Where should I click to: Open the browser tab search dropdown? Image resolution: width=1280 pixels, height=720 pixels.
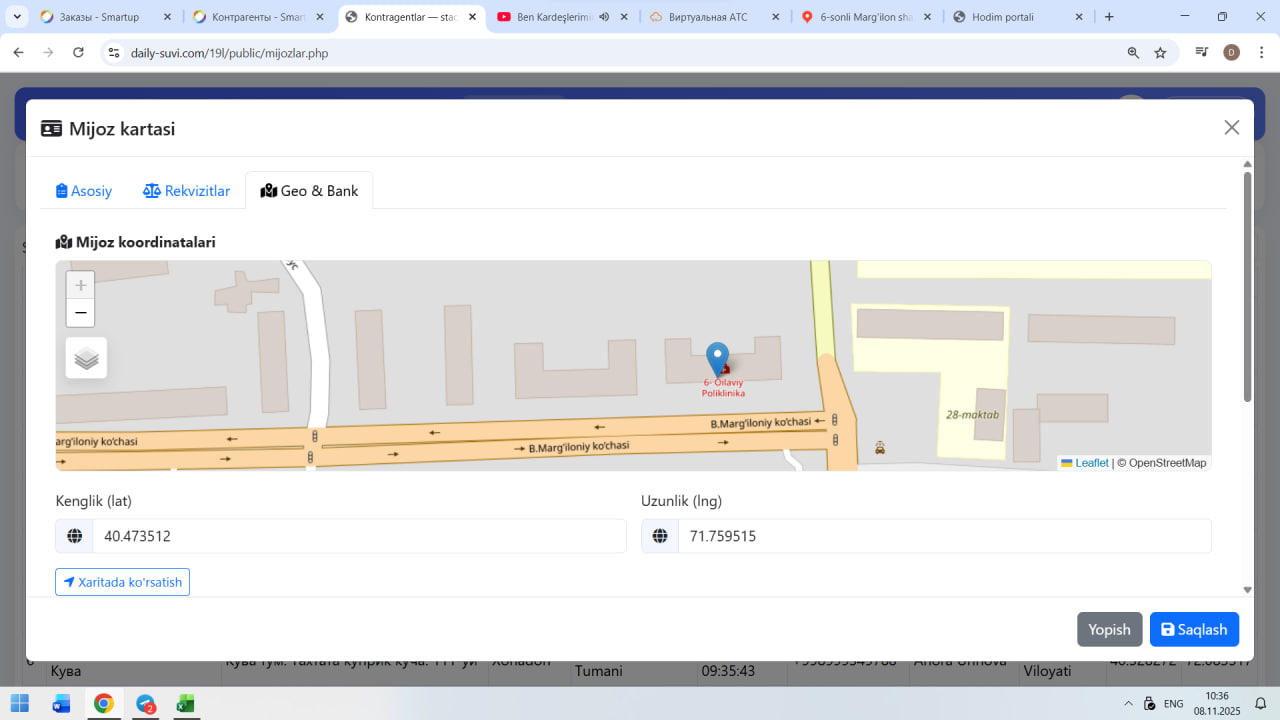17,17
